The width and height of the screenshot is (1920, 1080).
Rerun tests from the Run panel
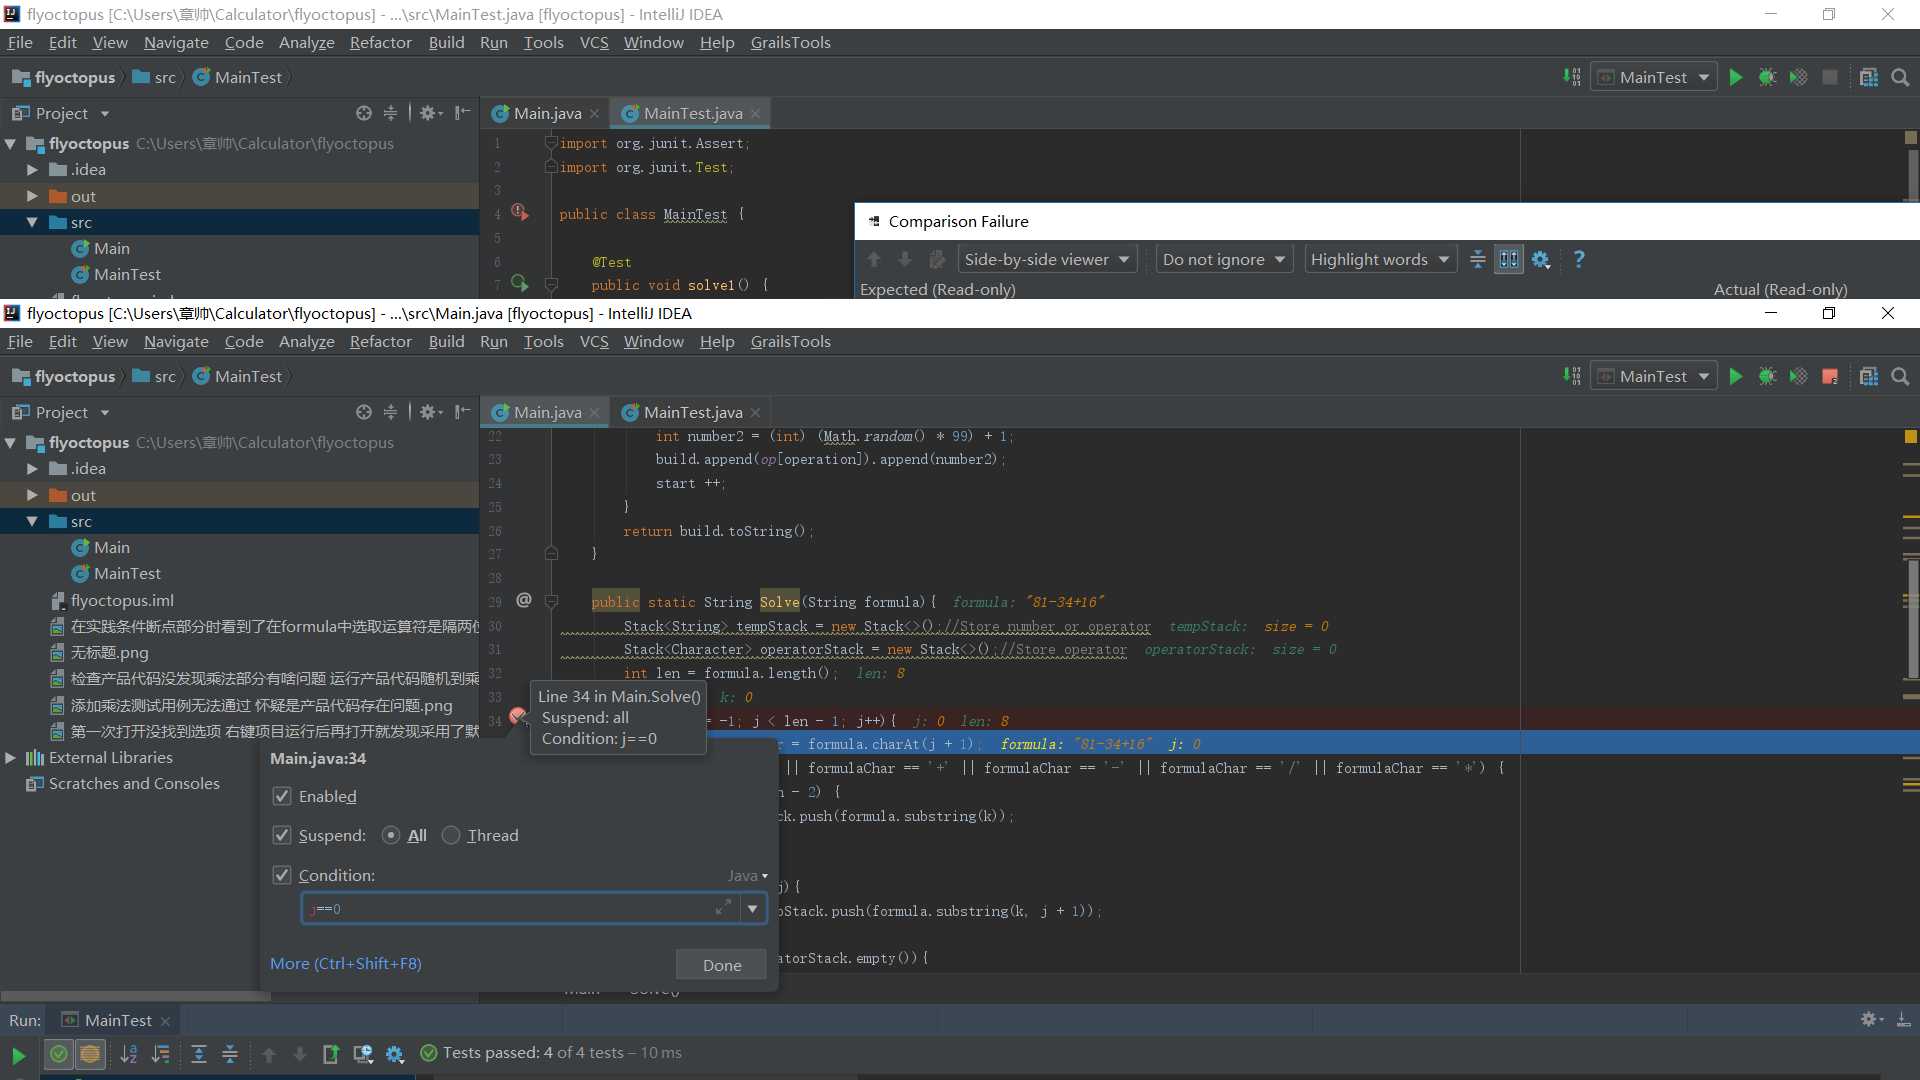tap(18, 1054)
